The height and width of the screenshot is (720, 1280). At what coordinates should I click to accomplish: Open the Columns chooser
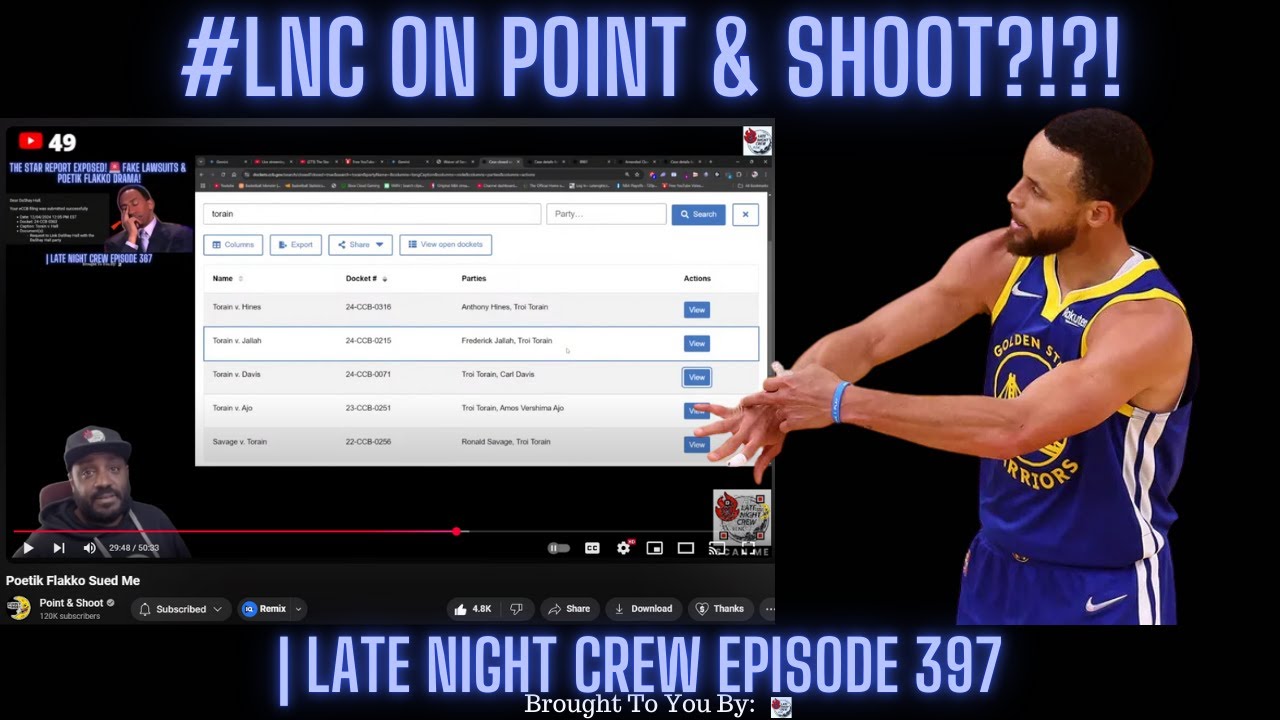(233, 245)
